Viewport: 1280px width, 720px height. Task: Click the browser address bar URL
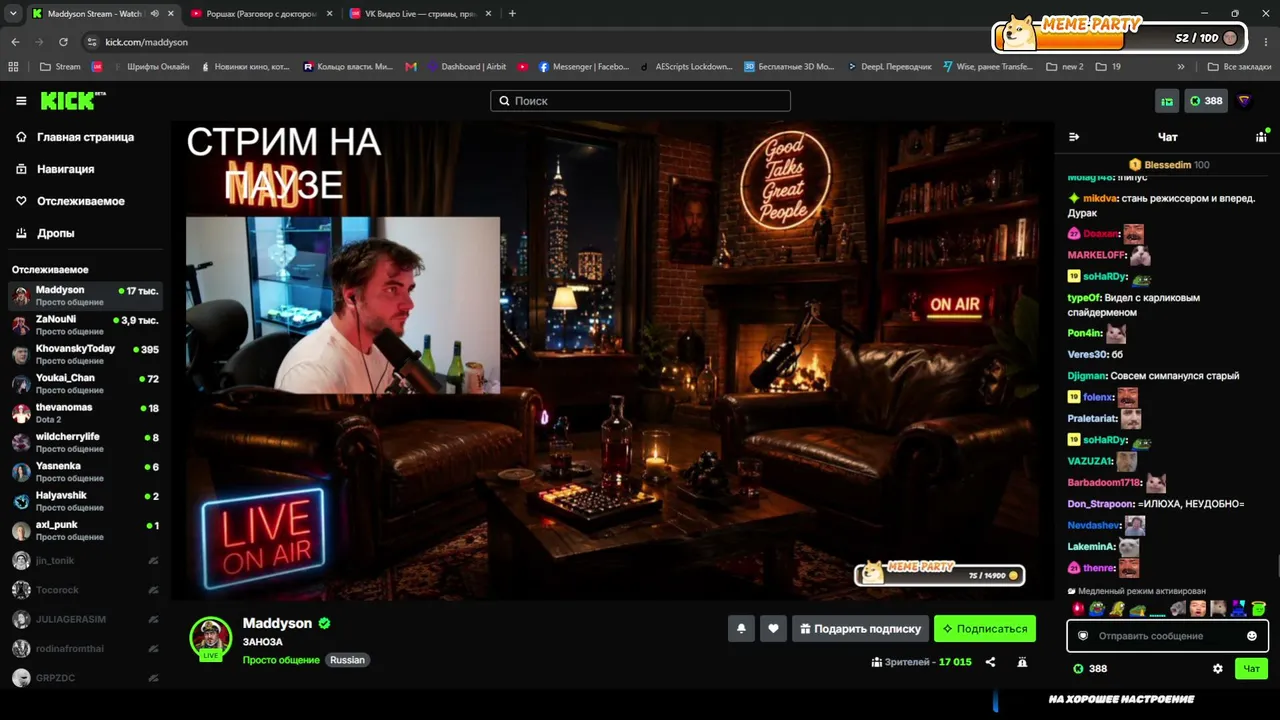pos(147,42)
